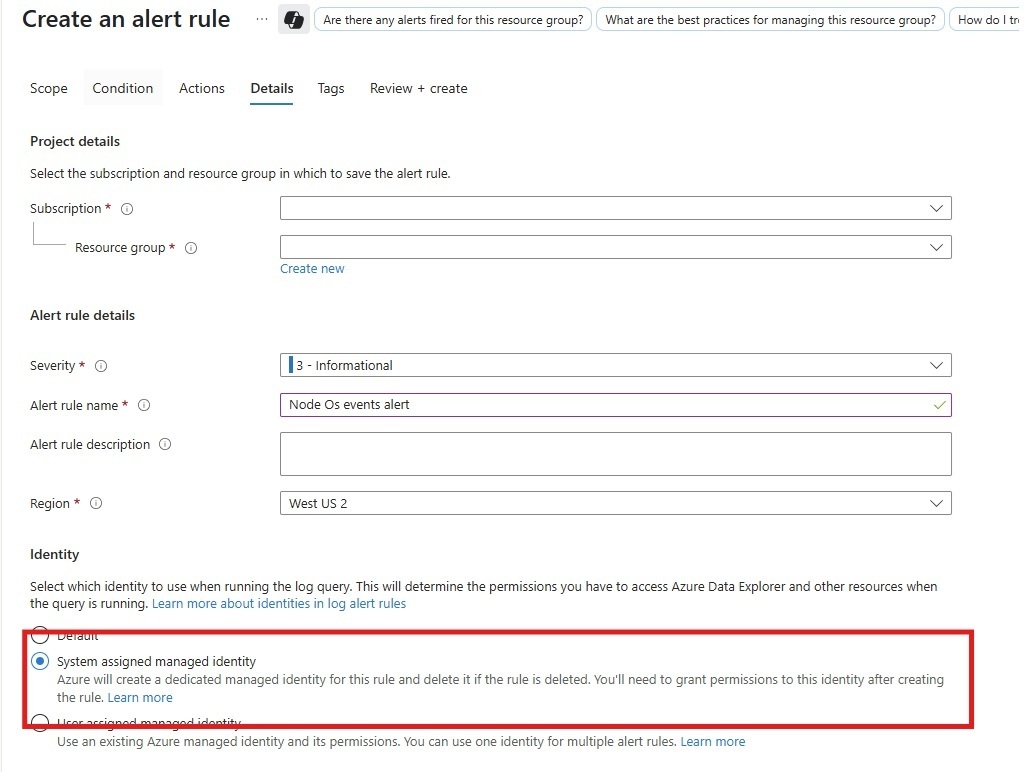Click inside the Alert rule description field
This screenshot has width=1027, height=772.
point(614,453)
